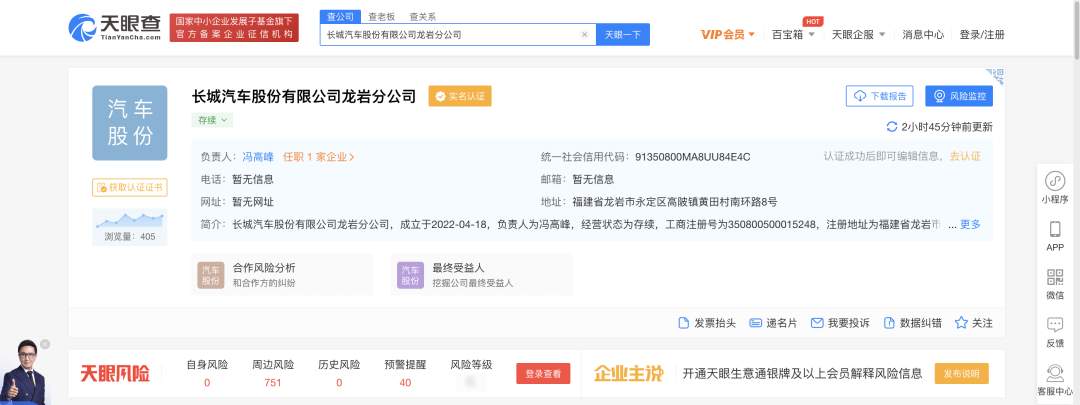Screen dimensions: 1080x405
Task: Click the 发布说明 yellow button
Action: (x=962, y=374)
